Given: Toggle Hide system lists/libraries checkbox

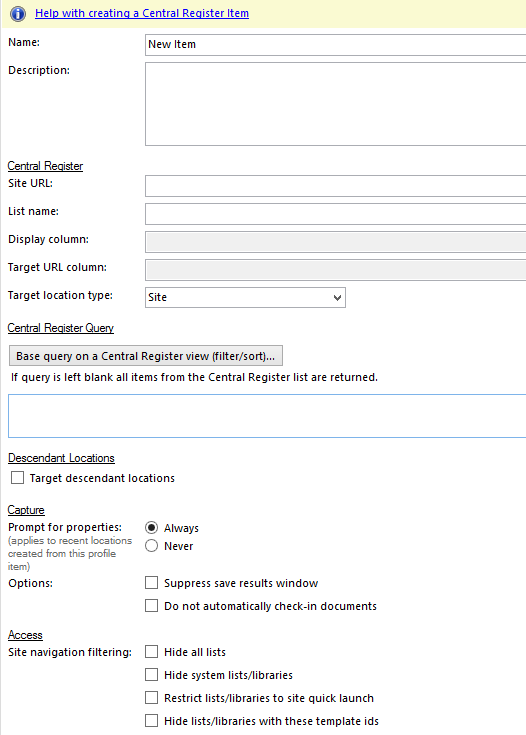Looking at the screenshot, I should (x=151, y=675).
